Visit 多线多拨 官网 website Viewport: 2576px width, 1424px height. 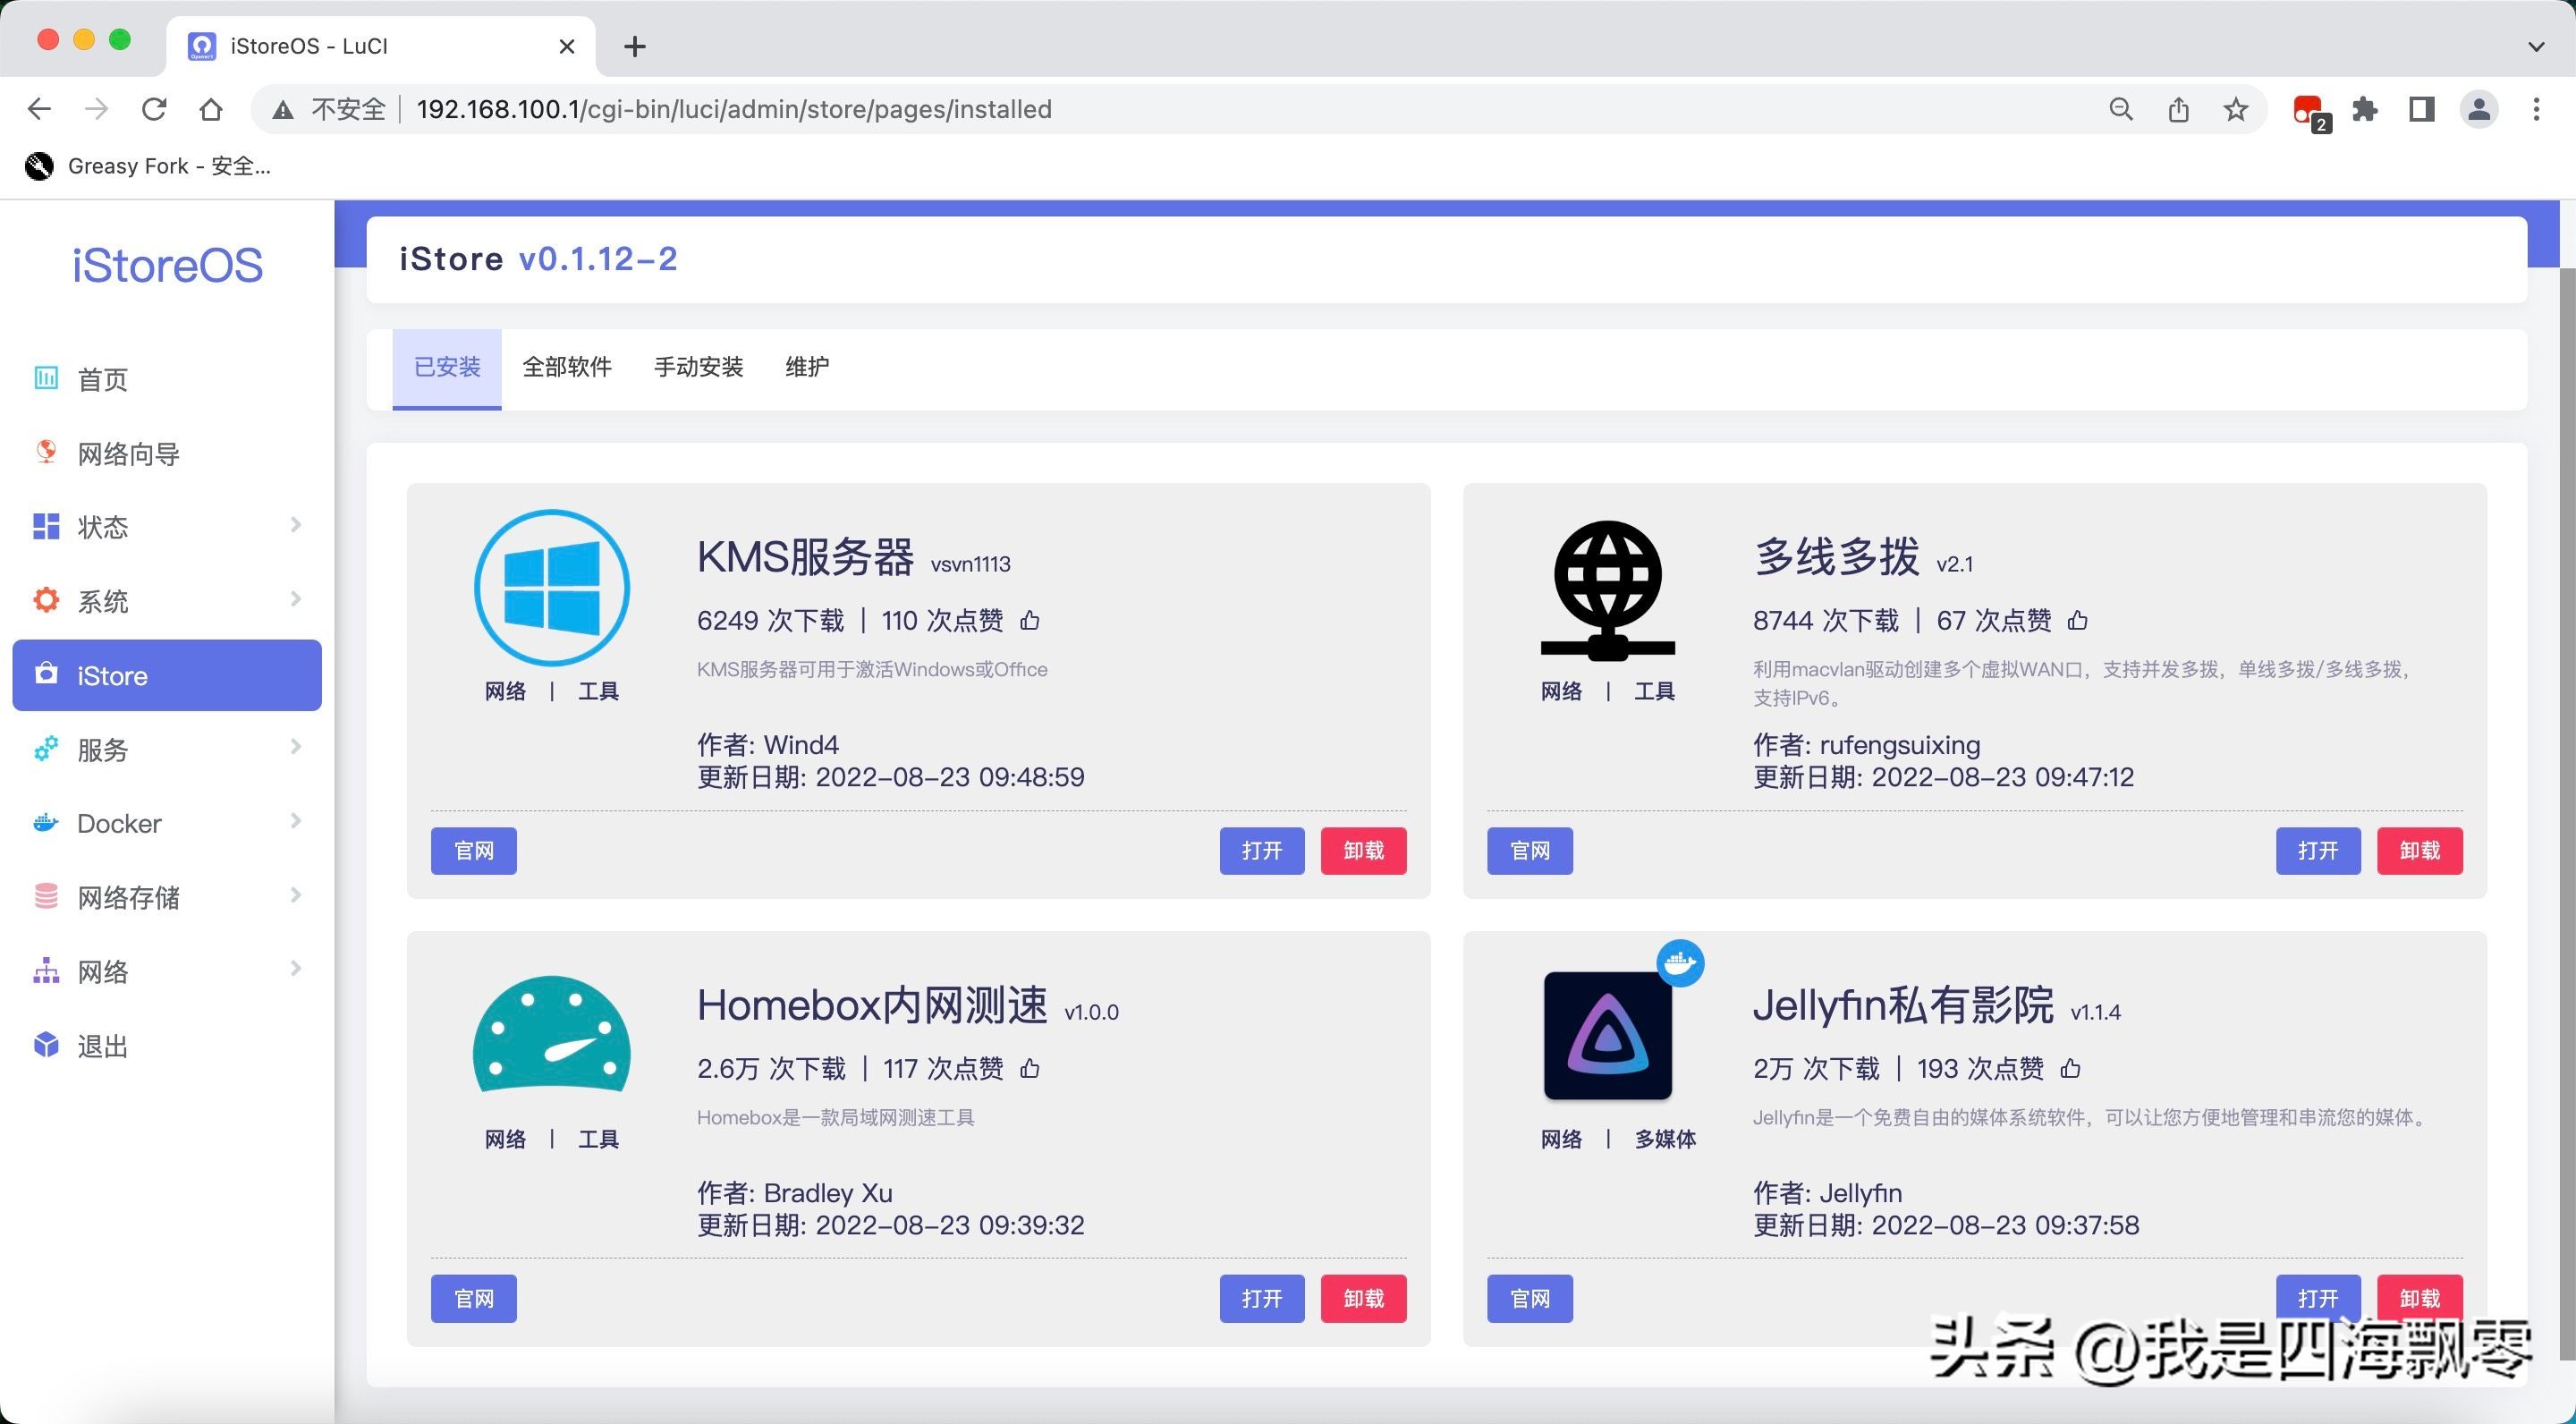point(1529,851)
